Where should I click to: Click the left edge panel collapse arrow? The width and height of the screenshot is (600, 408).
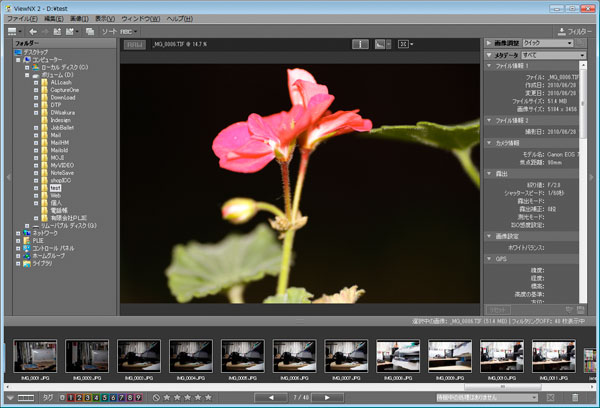tap(8, 177)
